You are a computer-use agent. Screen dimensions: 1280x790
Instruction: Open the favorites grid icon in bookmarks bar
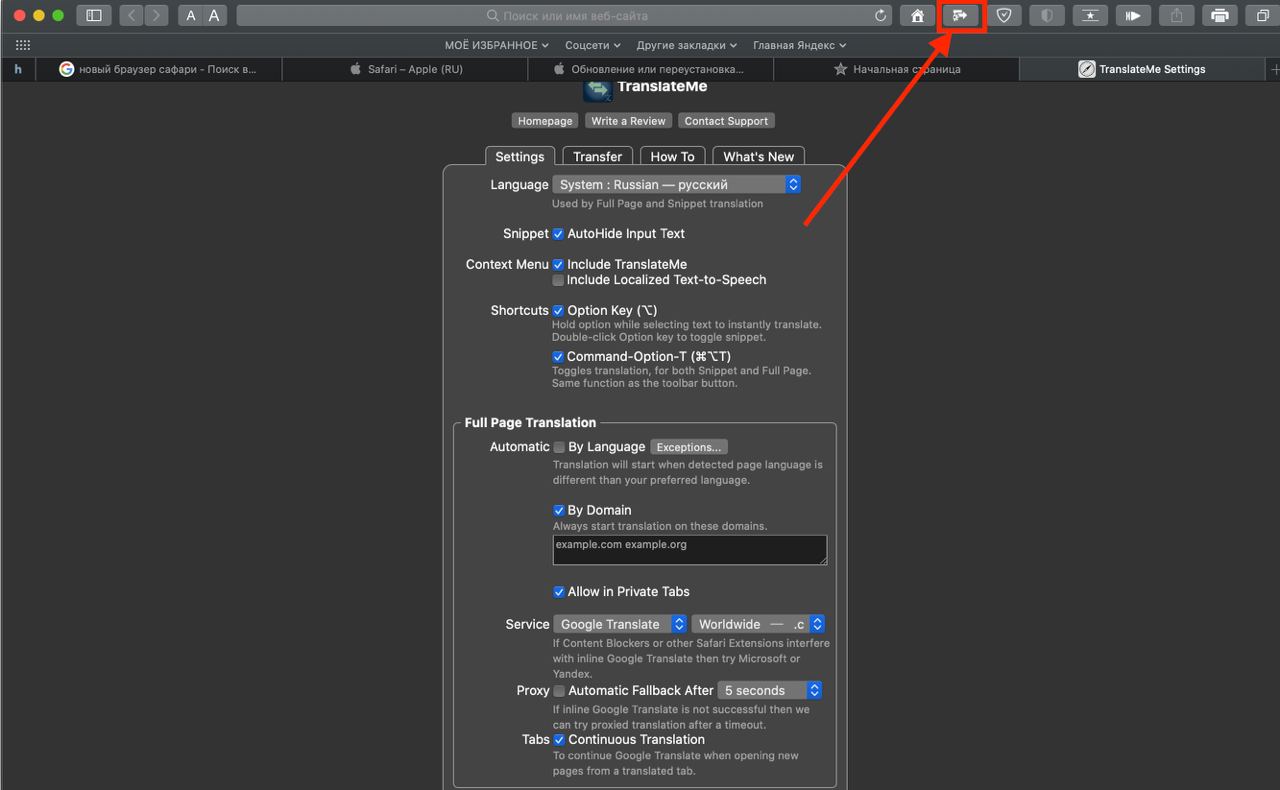click(x=23, y=45)
